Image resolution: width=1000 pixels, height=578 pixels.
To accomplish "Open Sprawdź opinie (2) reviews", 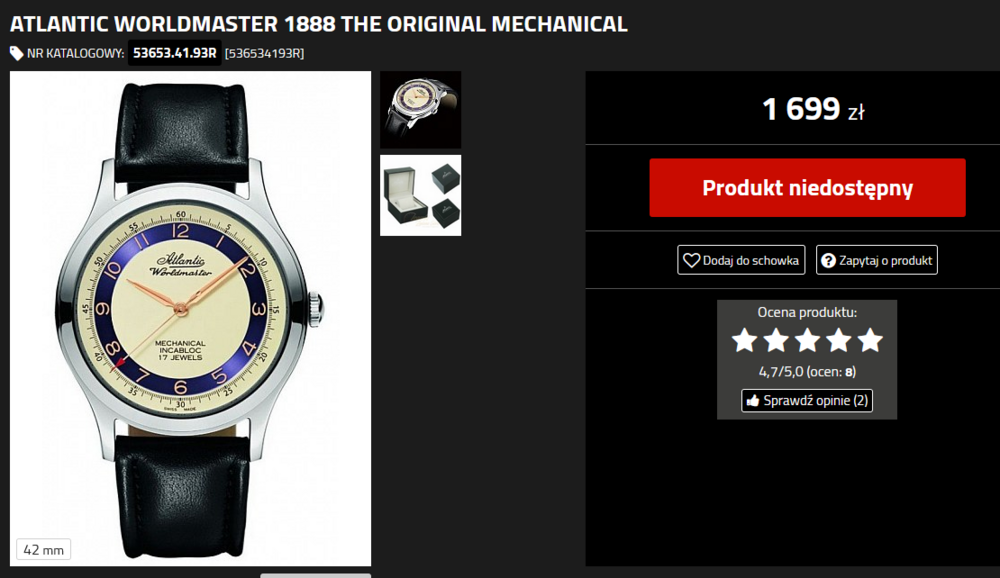I will [807, 401].
